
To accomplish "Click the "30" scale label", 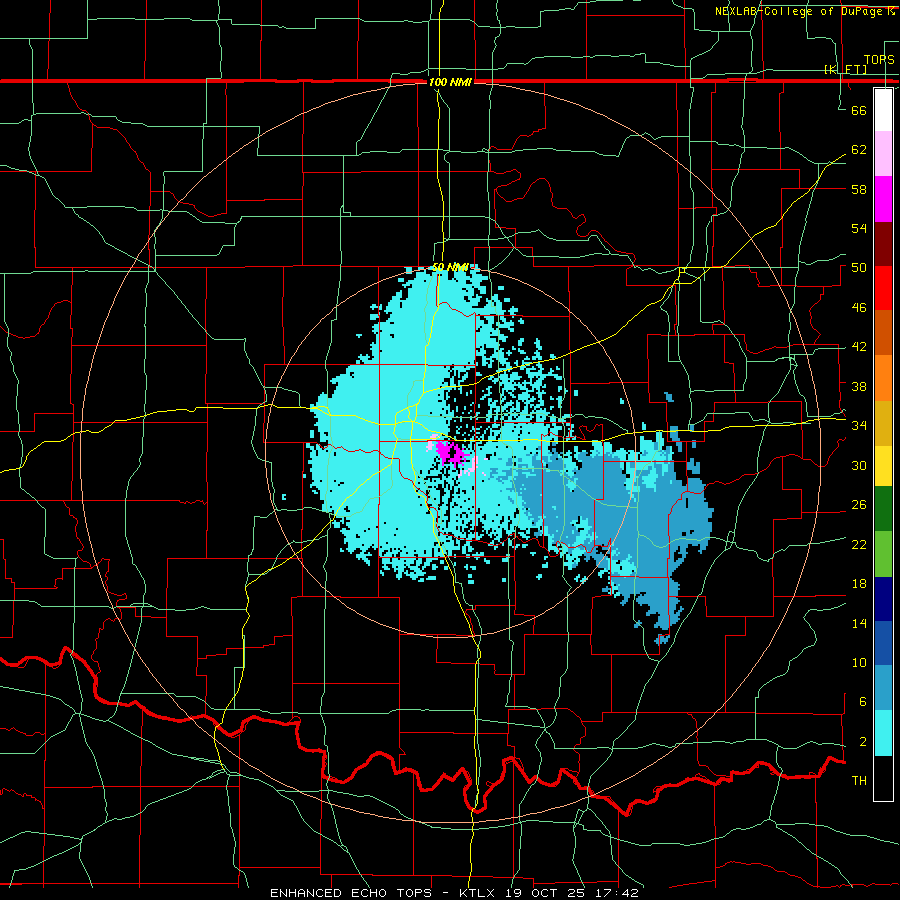I will [x=859, y=465].
